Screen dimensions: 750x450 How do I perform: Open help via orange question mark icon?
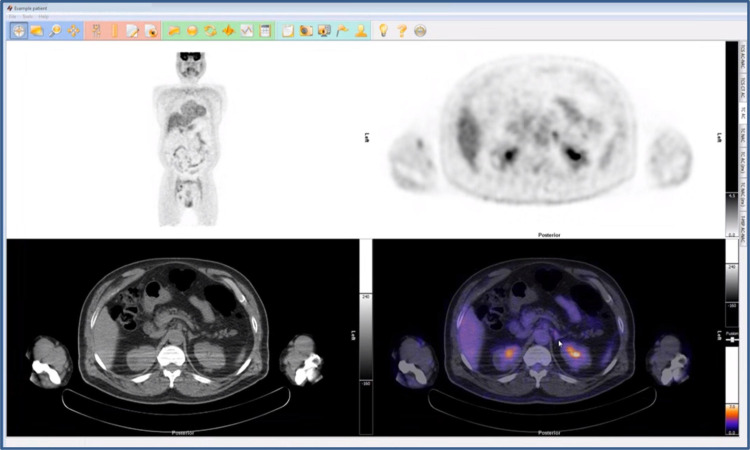pyautogui.click(x=401, y=31)
